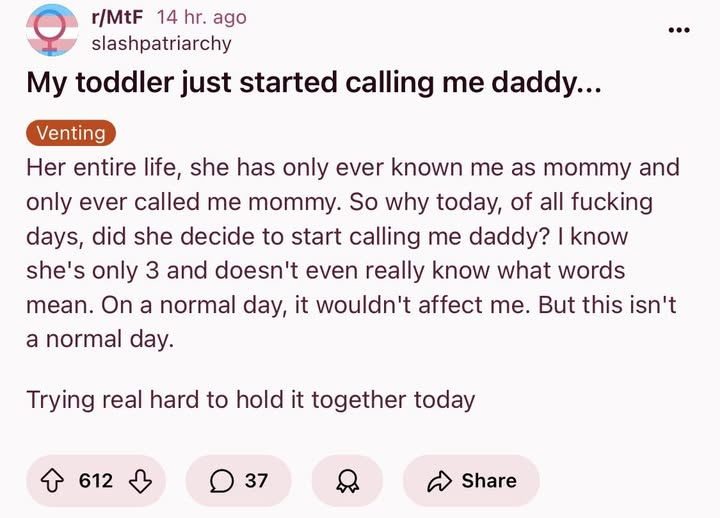Image resolution: width=720 pixels, height=518 pixels.
Task: Select the post body paragraph text
Action: [x=353, y=253]
